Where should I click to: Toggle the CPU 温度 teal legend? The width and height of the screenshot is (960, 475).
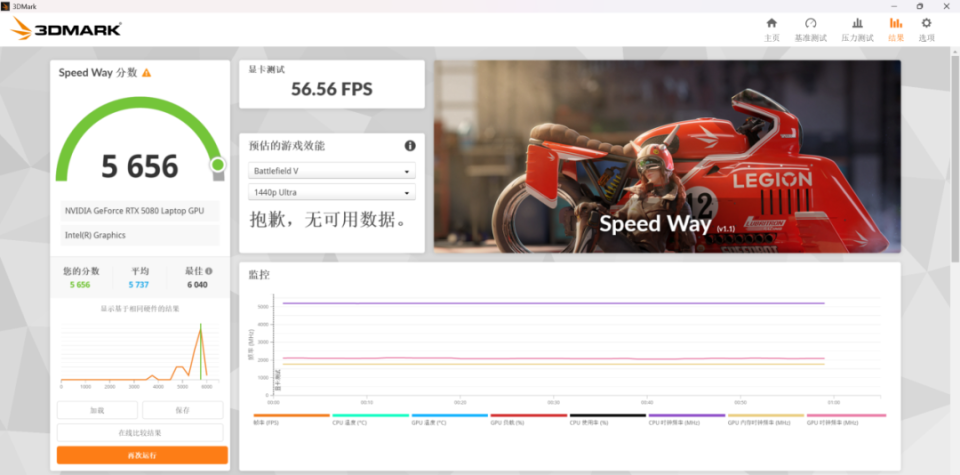point(370,419)
